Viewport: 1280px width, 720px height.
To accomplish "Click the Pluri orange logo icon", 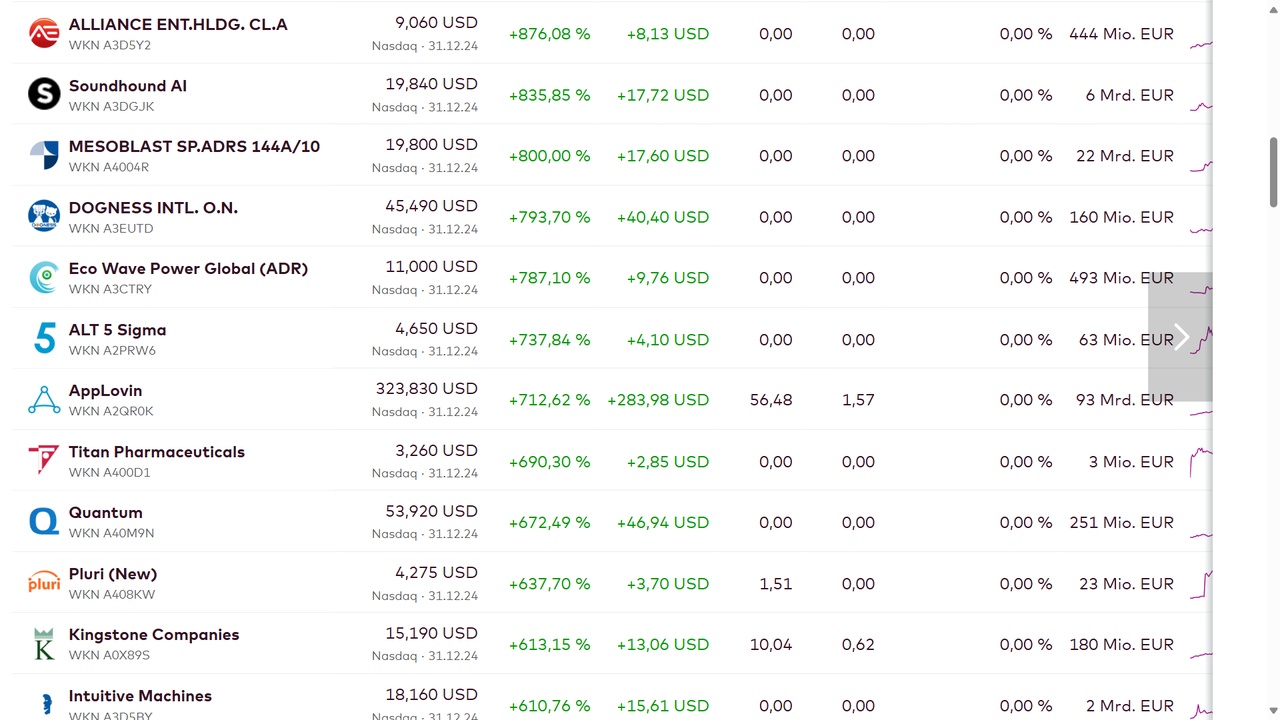I will pos(44,583).
